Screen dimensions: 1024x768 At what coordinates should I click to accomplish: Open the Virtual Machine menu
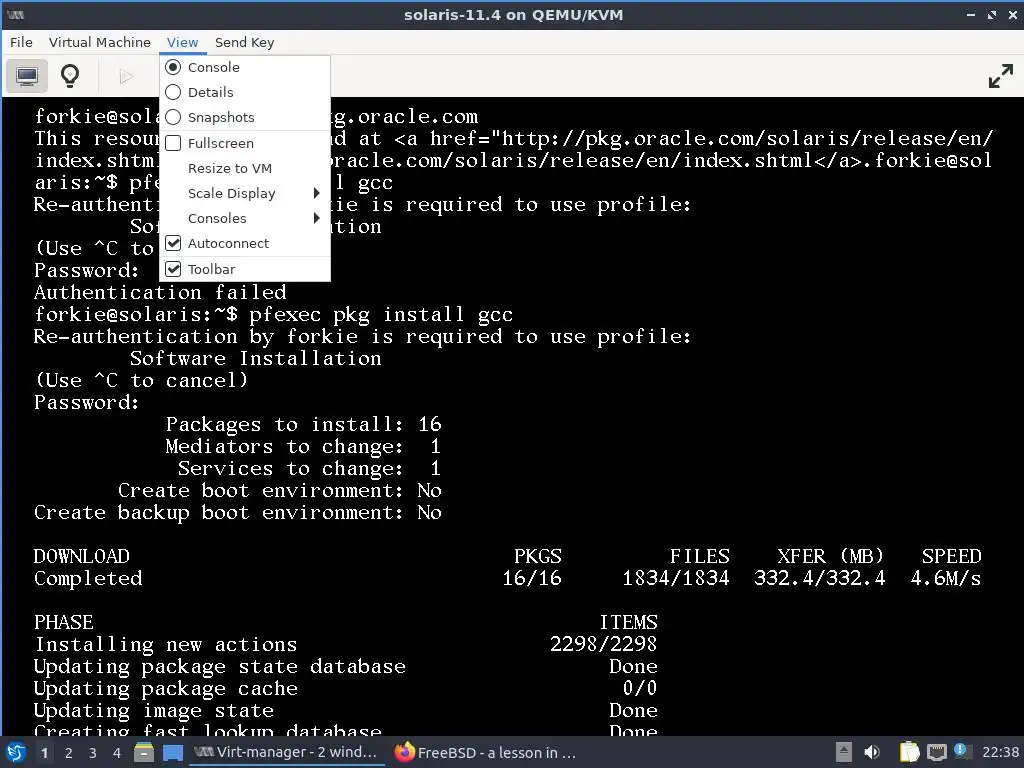click(99, 42)
